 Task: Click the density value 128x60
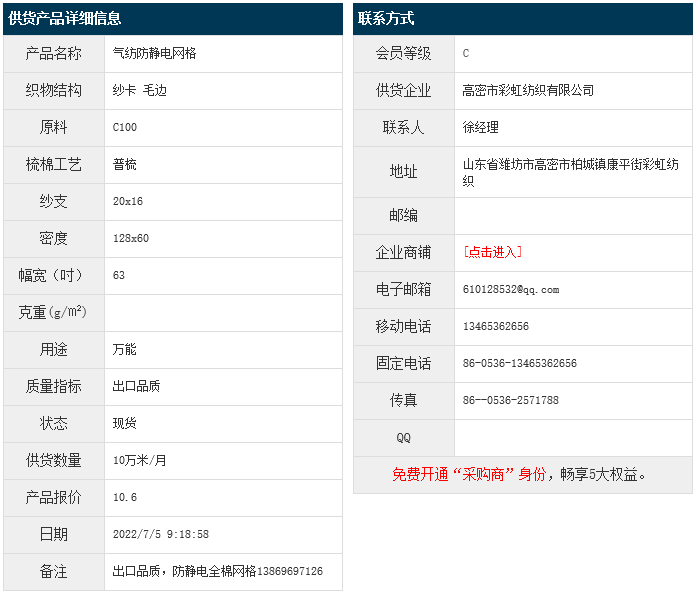click(x=130, y=238)
